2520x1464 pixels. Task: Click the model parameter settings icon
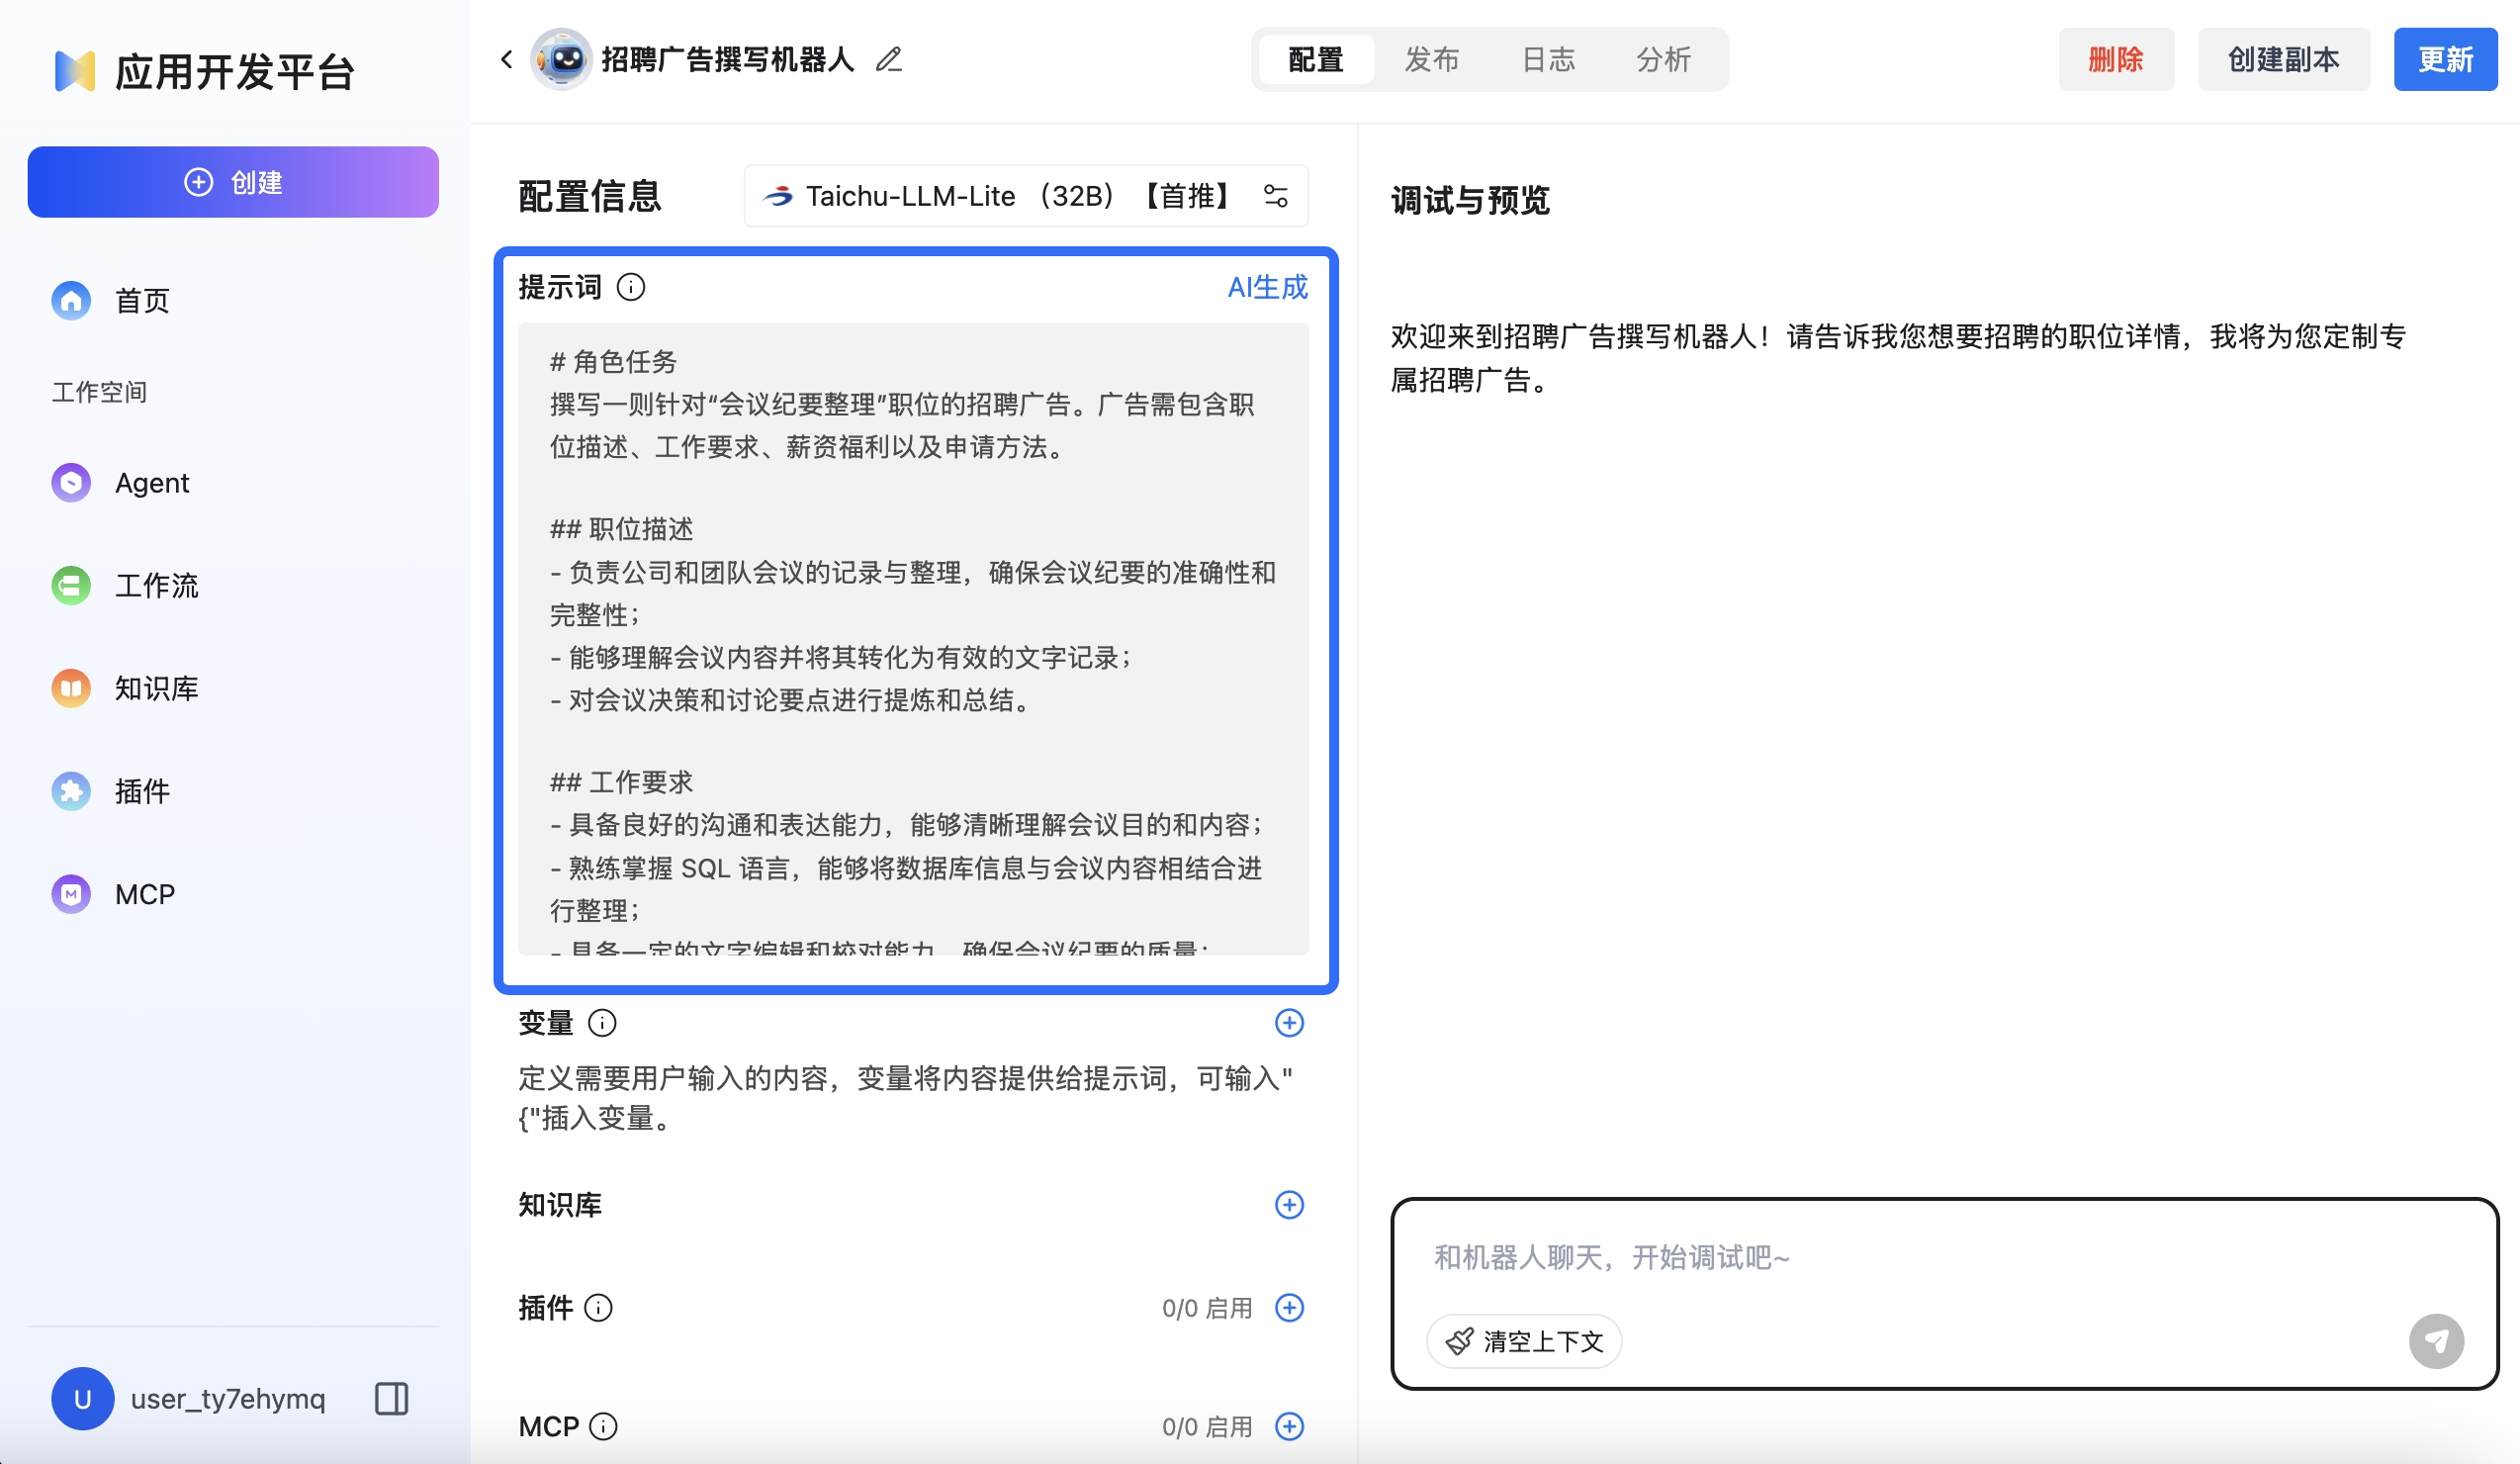[x=1277, y=196]
